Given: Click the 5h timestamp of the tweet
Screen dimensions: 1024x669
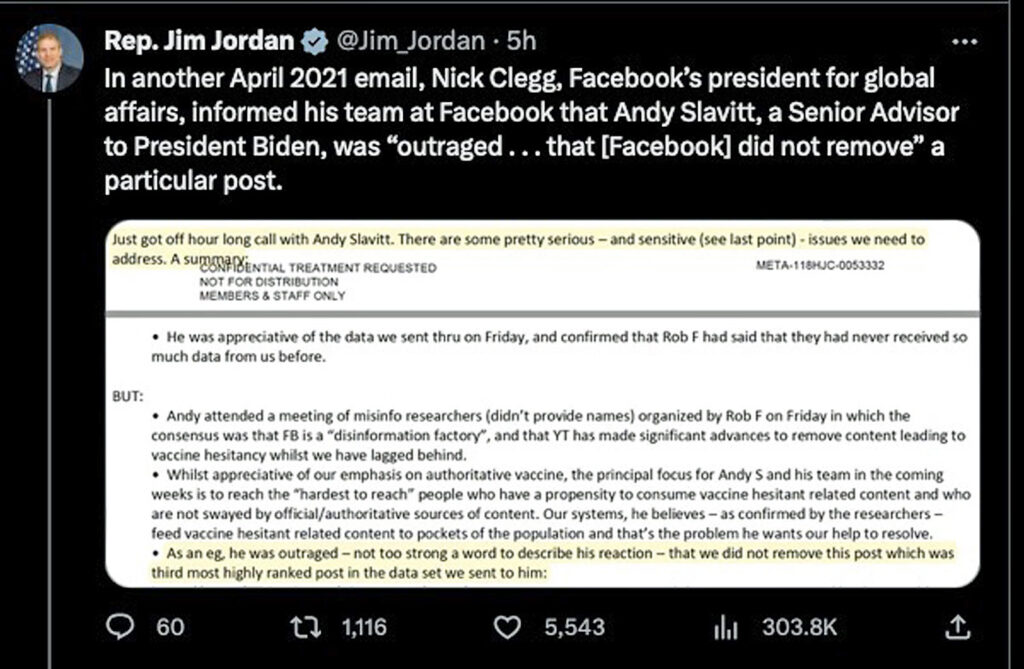Looking at the screenshot, I should [521, 42].
